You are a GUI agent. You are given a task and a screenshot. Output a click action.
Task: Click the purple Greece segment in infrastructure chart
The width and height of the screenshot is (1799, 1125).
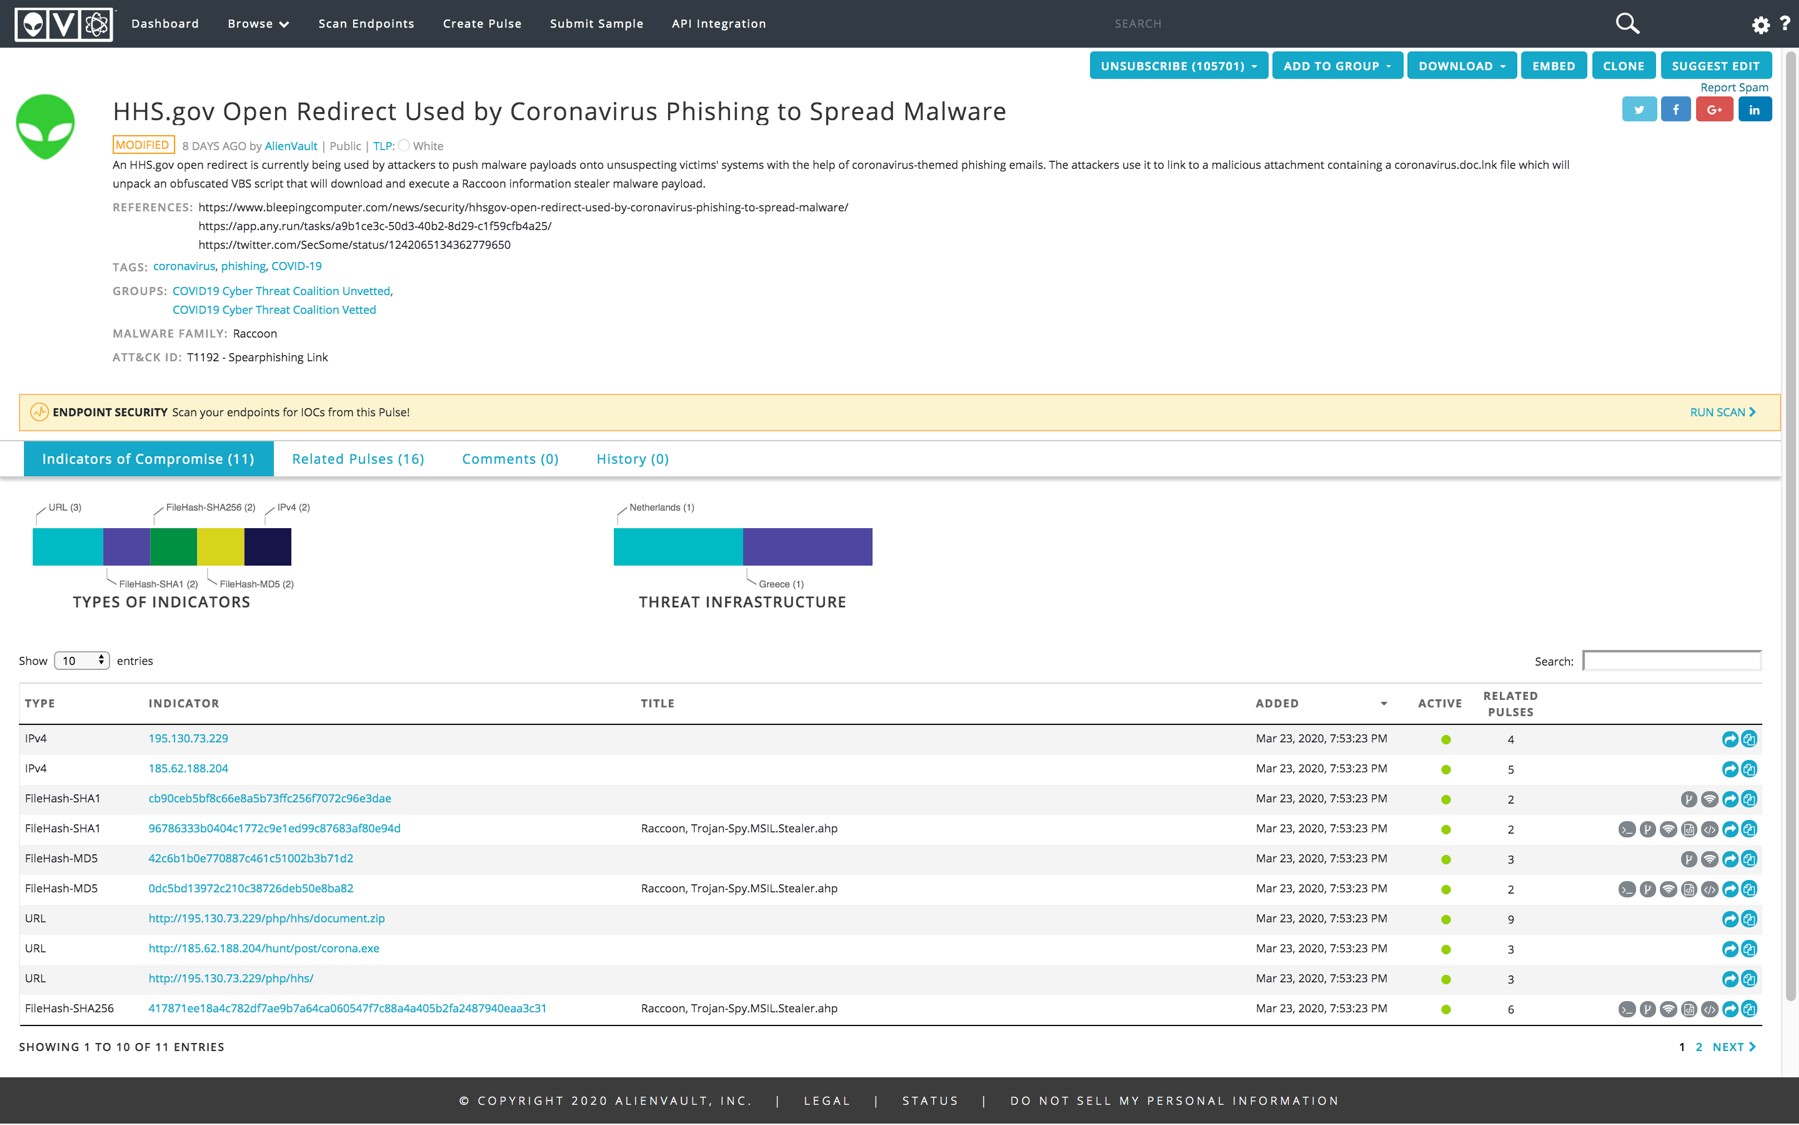tap(808, 547)
